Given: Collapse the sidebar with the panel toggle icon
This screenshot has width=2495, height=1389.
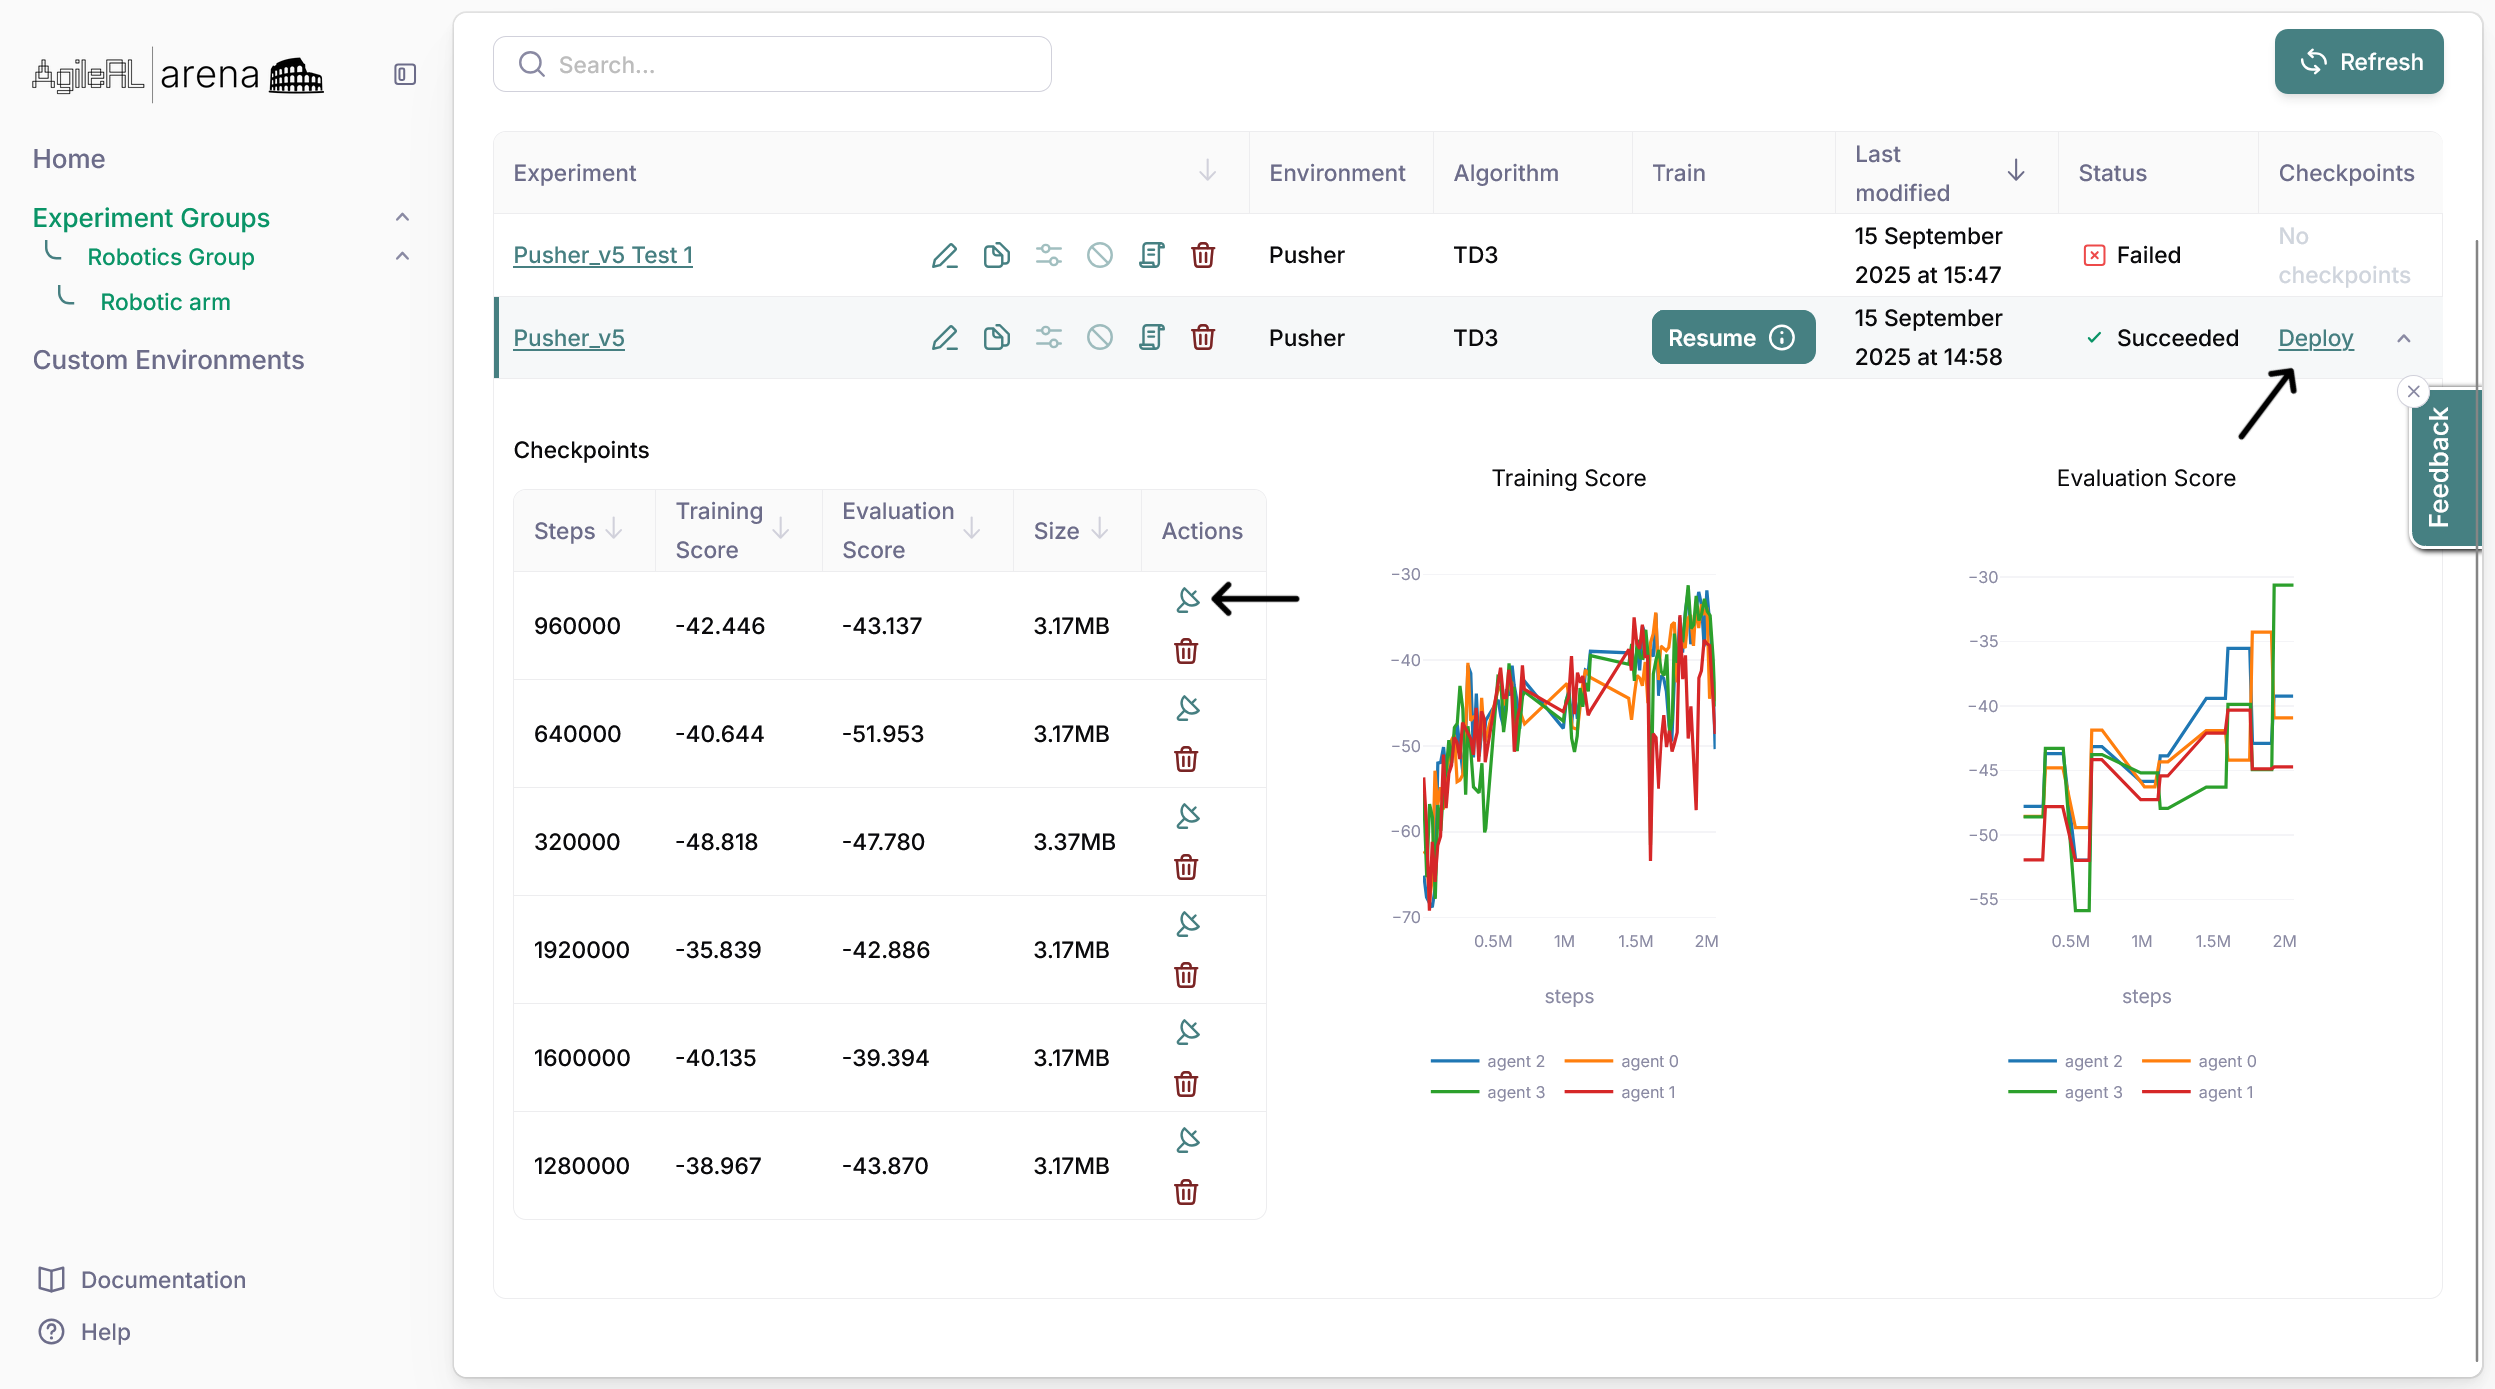Looking at the screenshot, I should pyautogui.click(x=404, y=75).
